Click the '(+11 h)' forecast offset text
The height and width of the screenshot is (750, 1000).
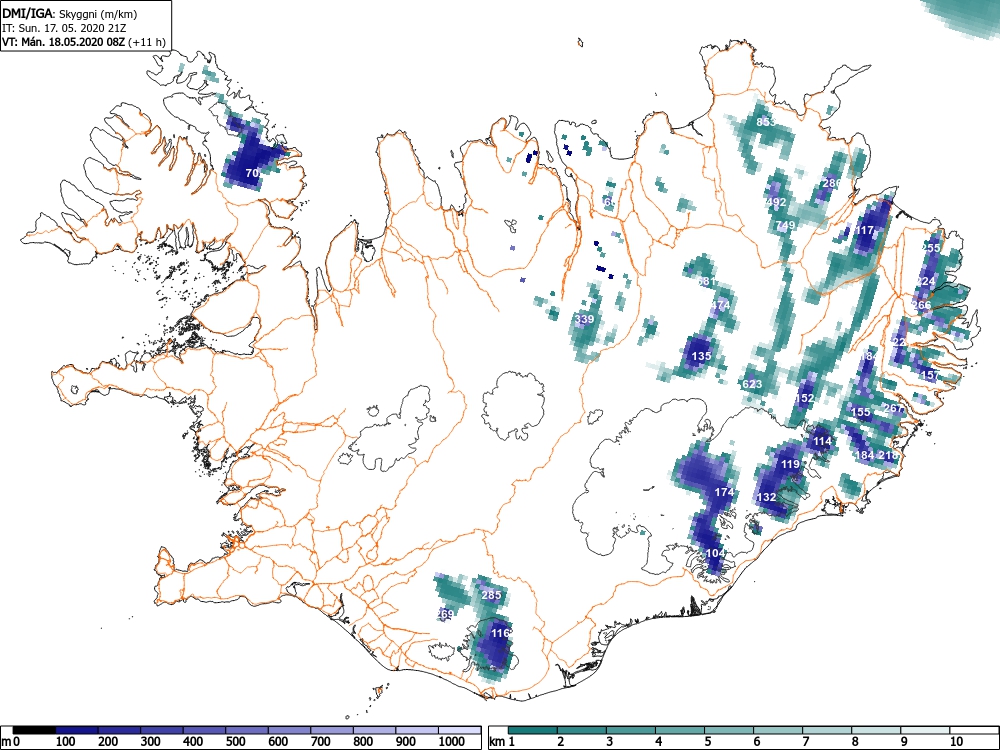pos(147,42)
